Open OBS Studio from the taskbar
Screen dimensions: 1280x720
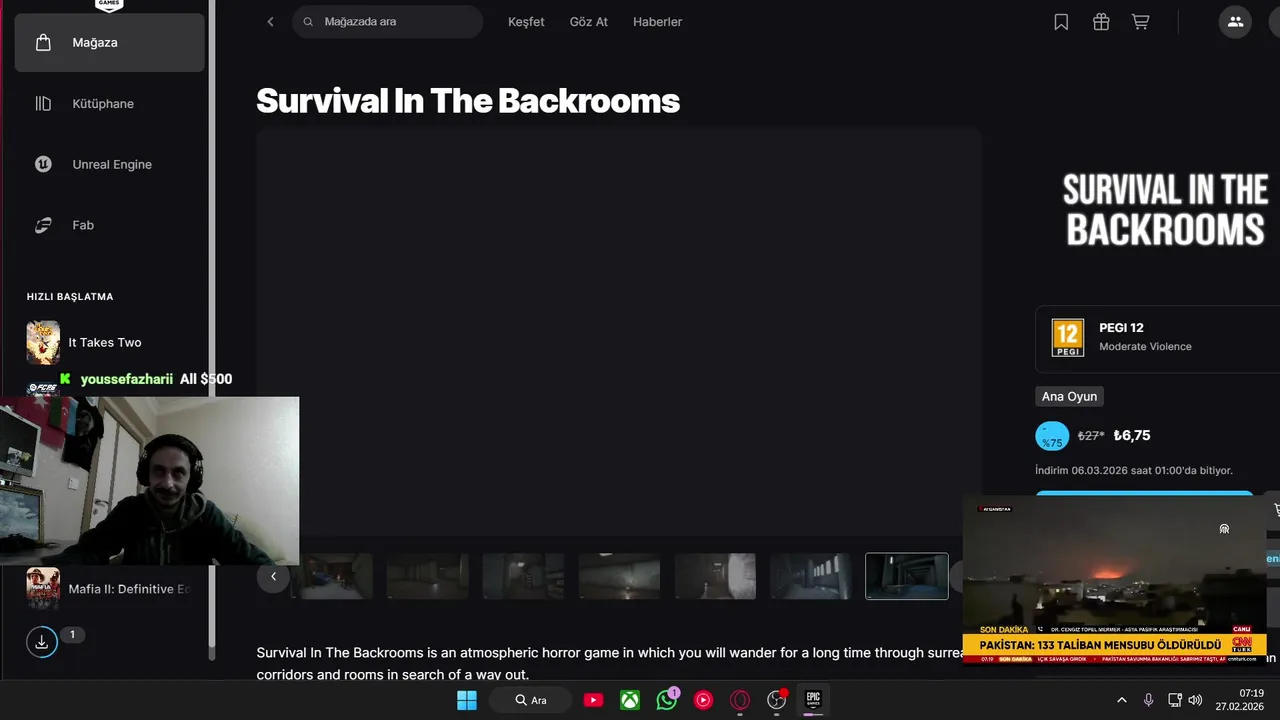(777, 700)
